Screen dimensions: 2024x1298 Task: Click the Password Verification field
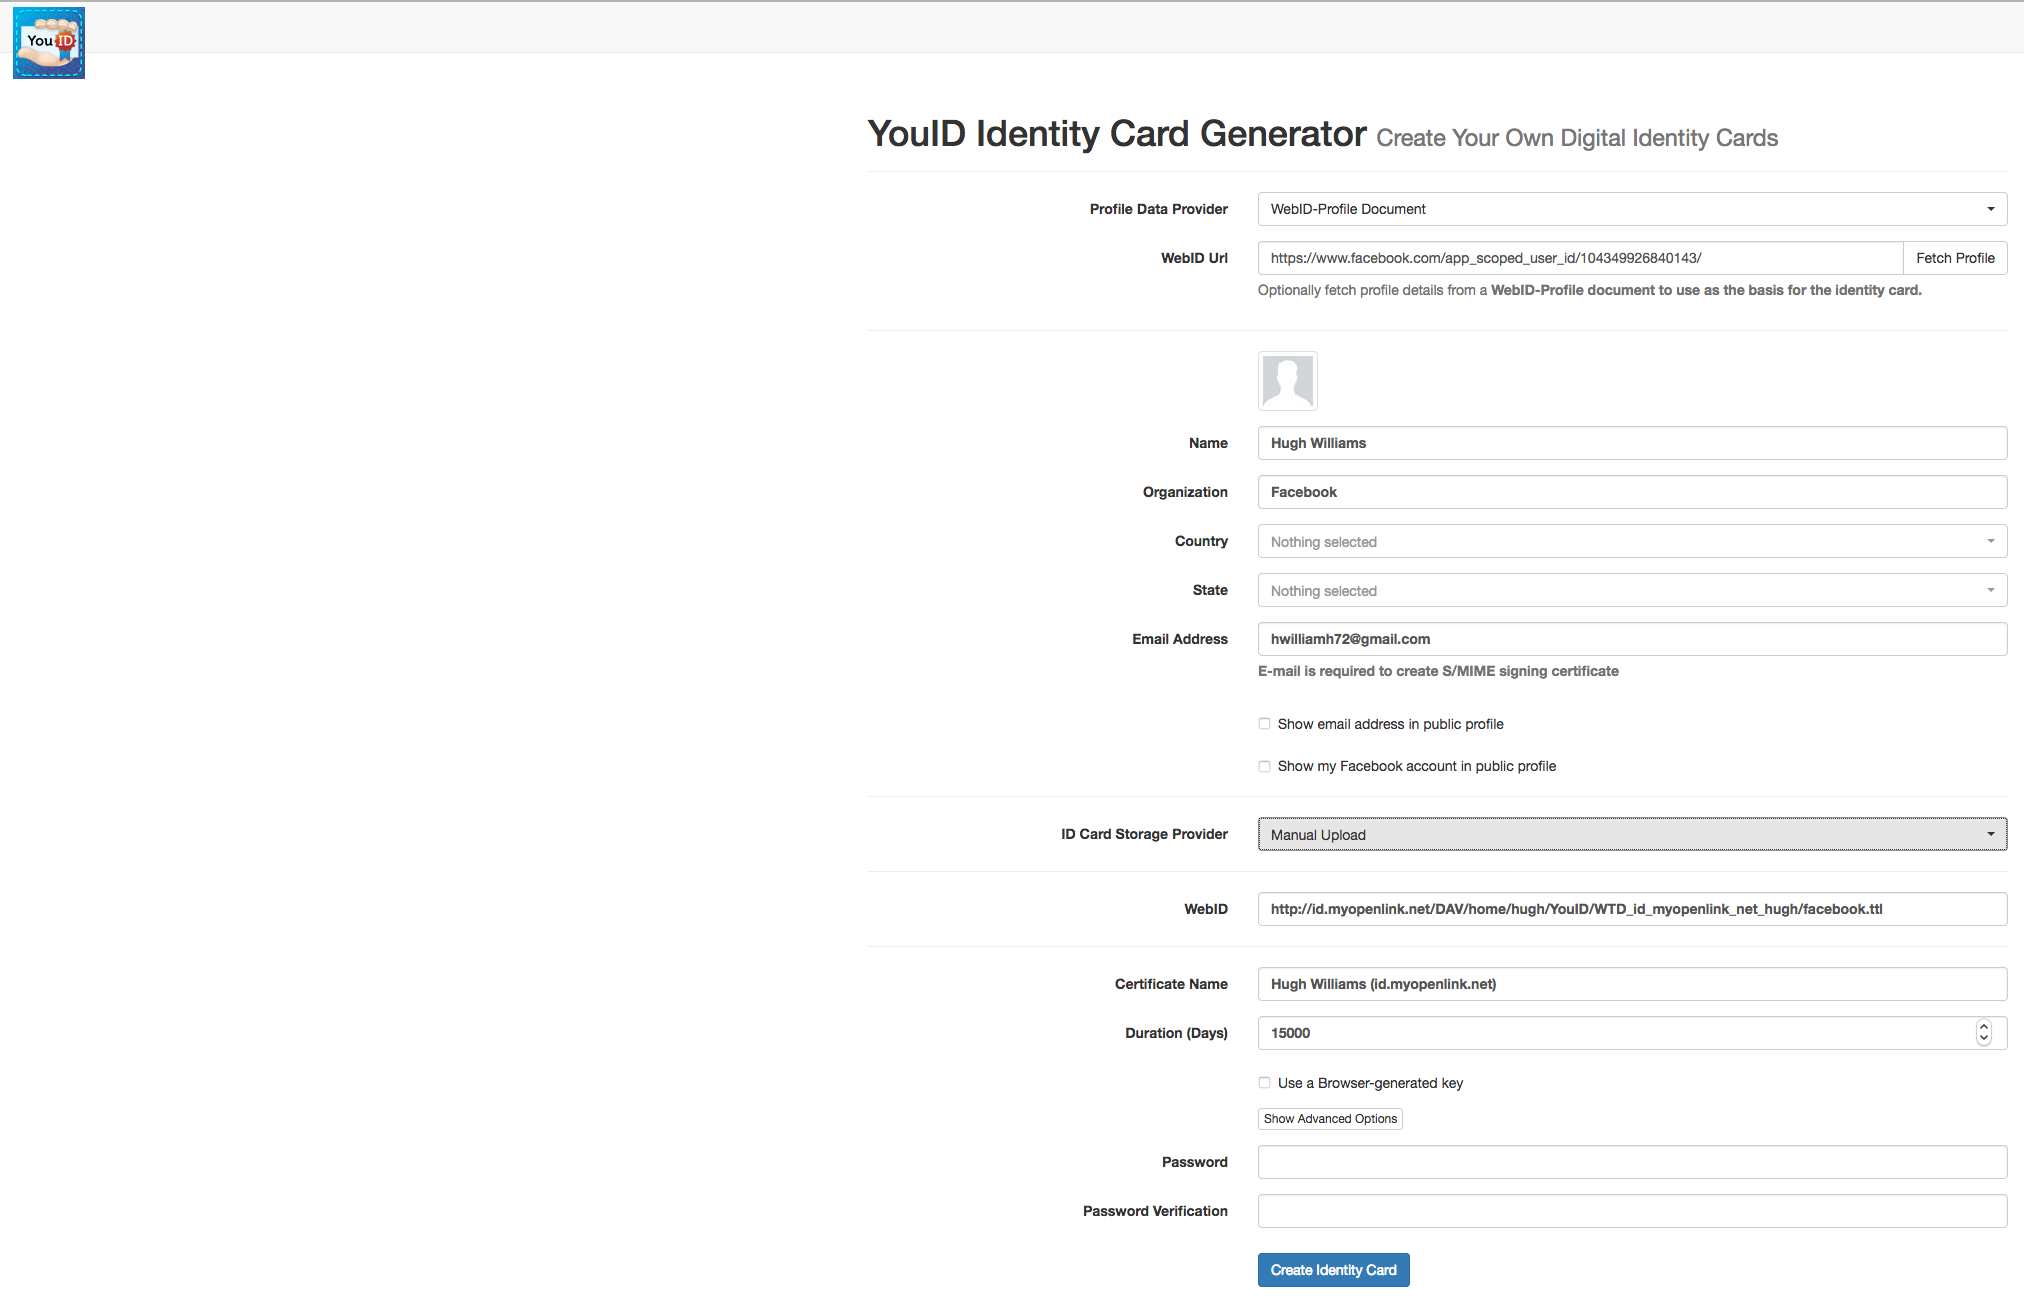[x=1631, y=1211]
